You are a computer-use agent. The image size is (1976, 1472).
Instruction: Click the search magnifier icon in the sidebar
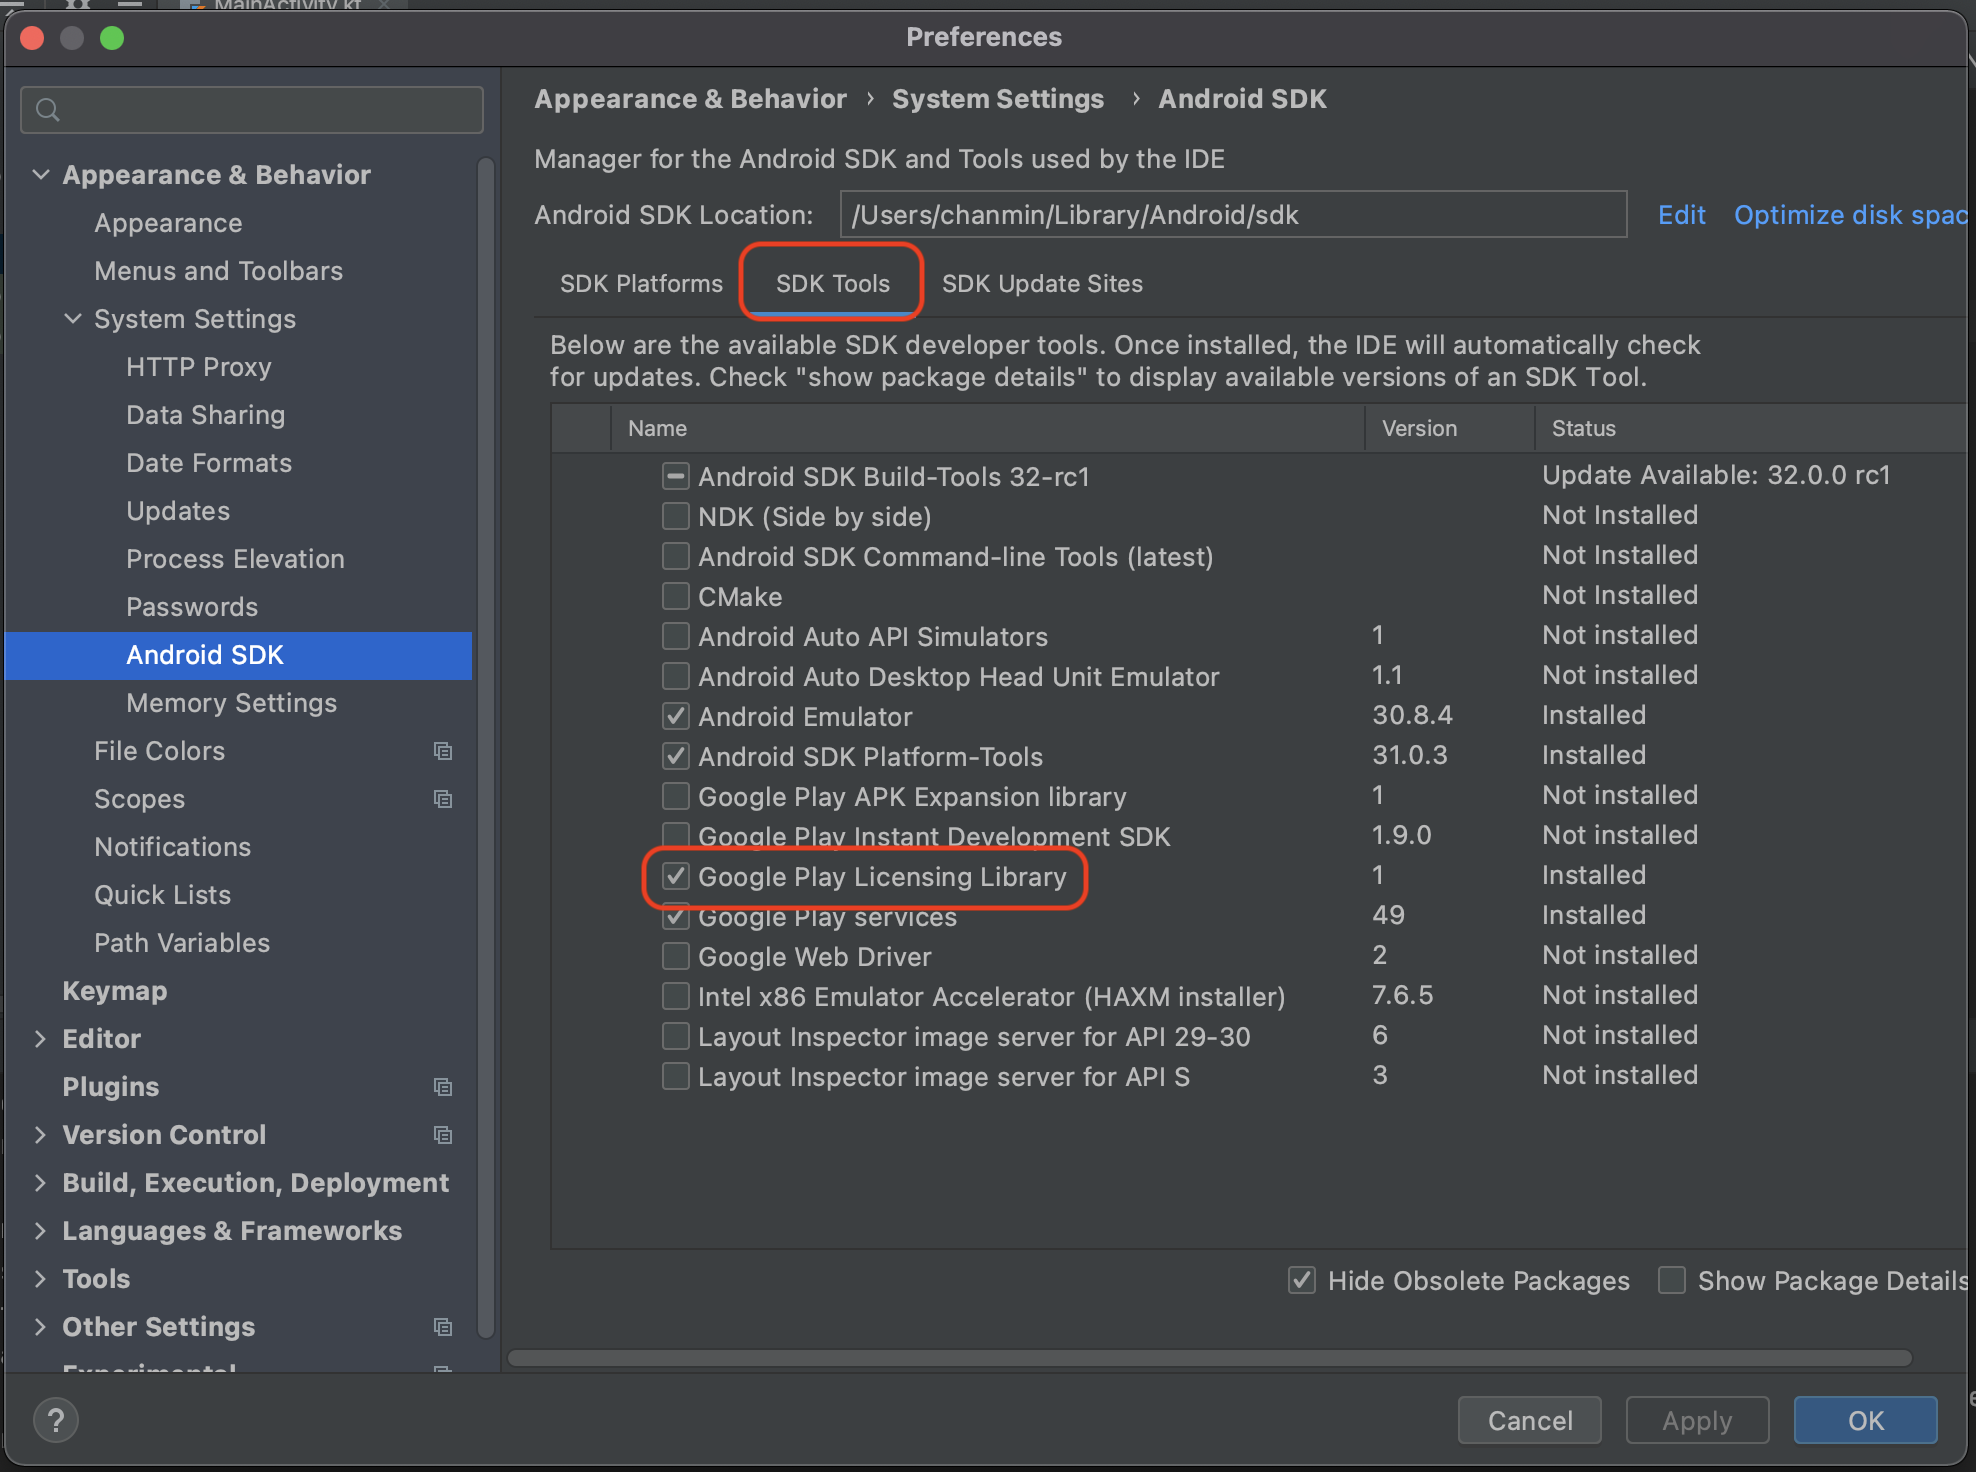point(47,110)
